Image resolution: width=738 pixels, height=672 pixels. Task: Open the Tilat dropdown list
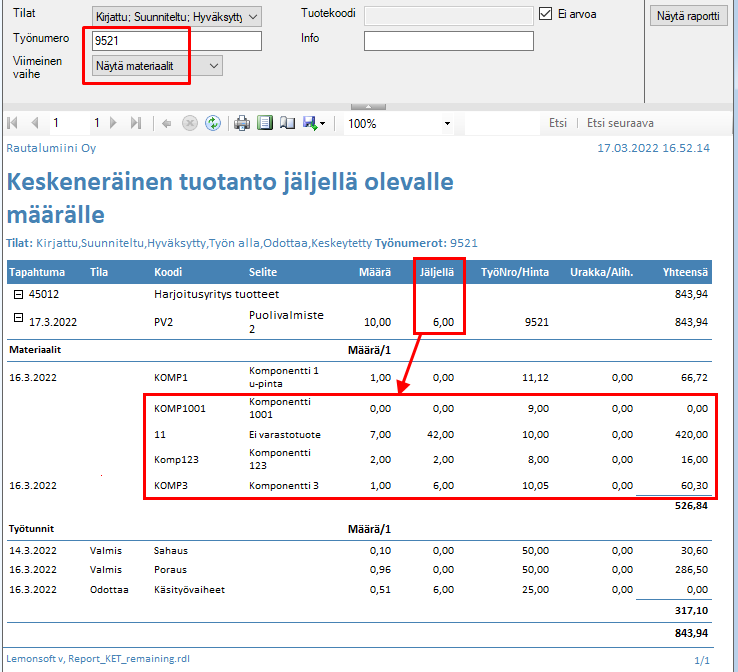tap(252, 16)
